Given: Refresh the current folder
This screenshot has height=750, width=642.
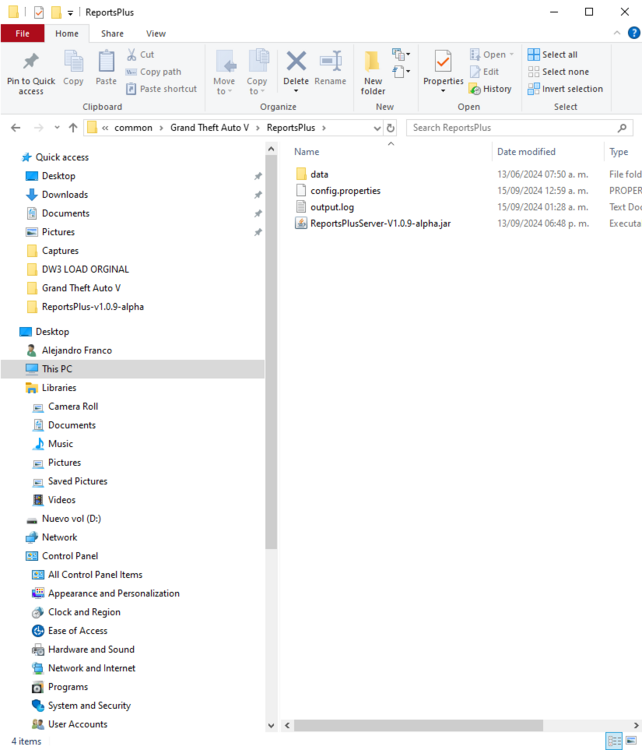Looking at the screenshot, I should tap(390, 128).
